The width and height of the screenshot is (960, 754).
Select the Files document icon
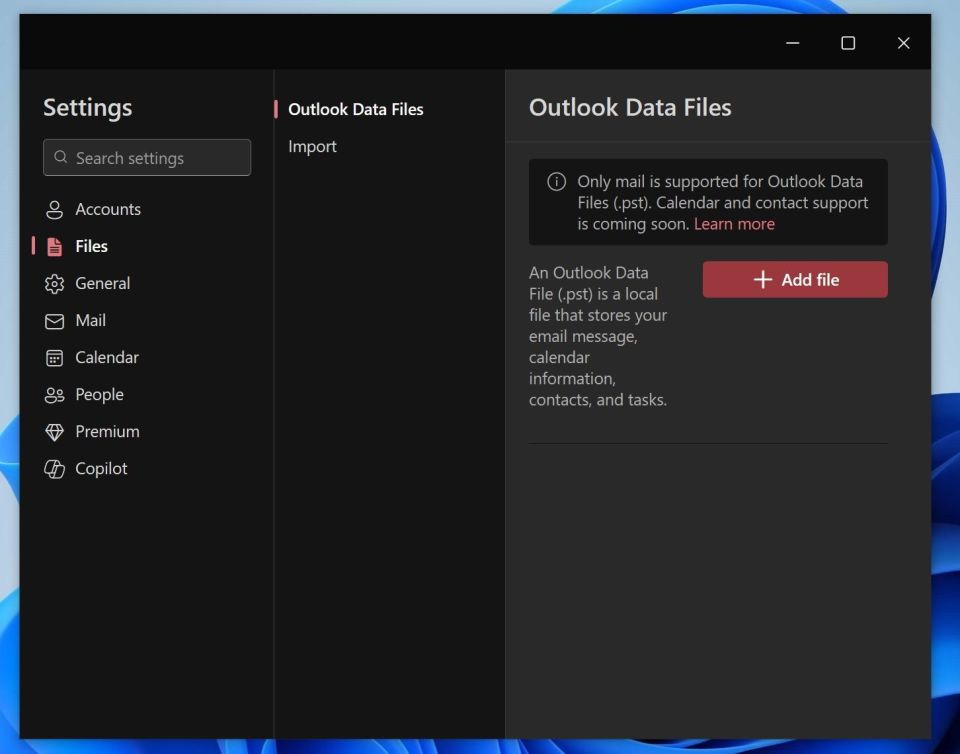coord(55,247)
